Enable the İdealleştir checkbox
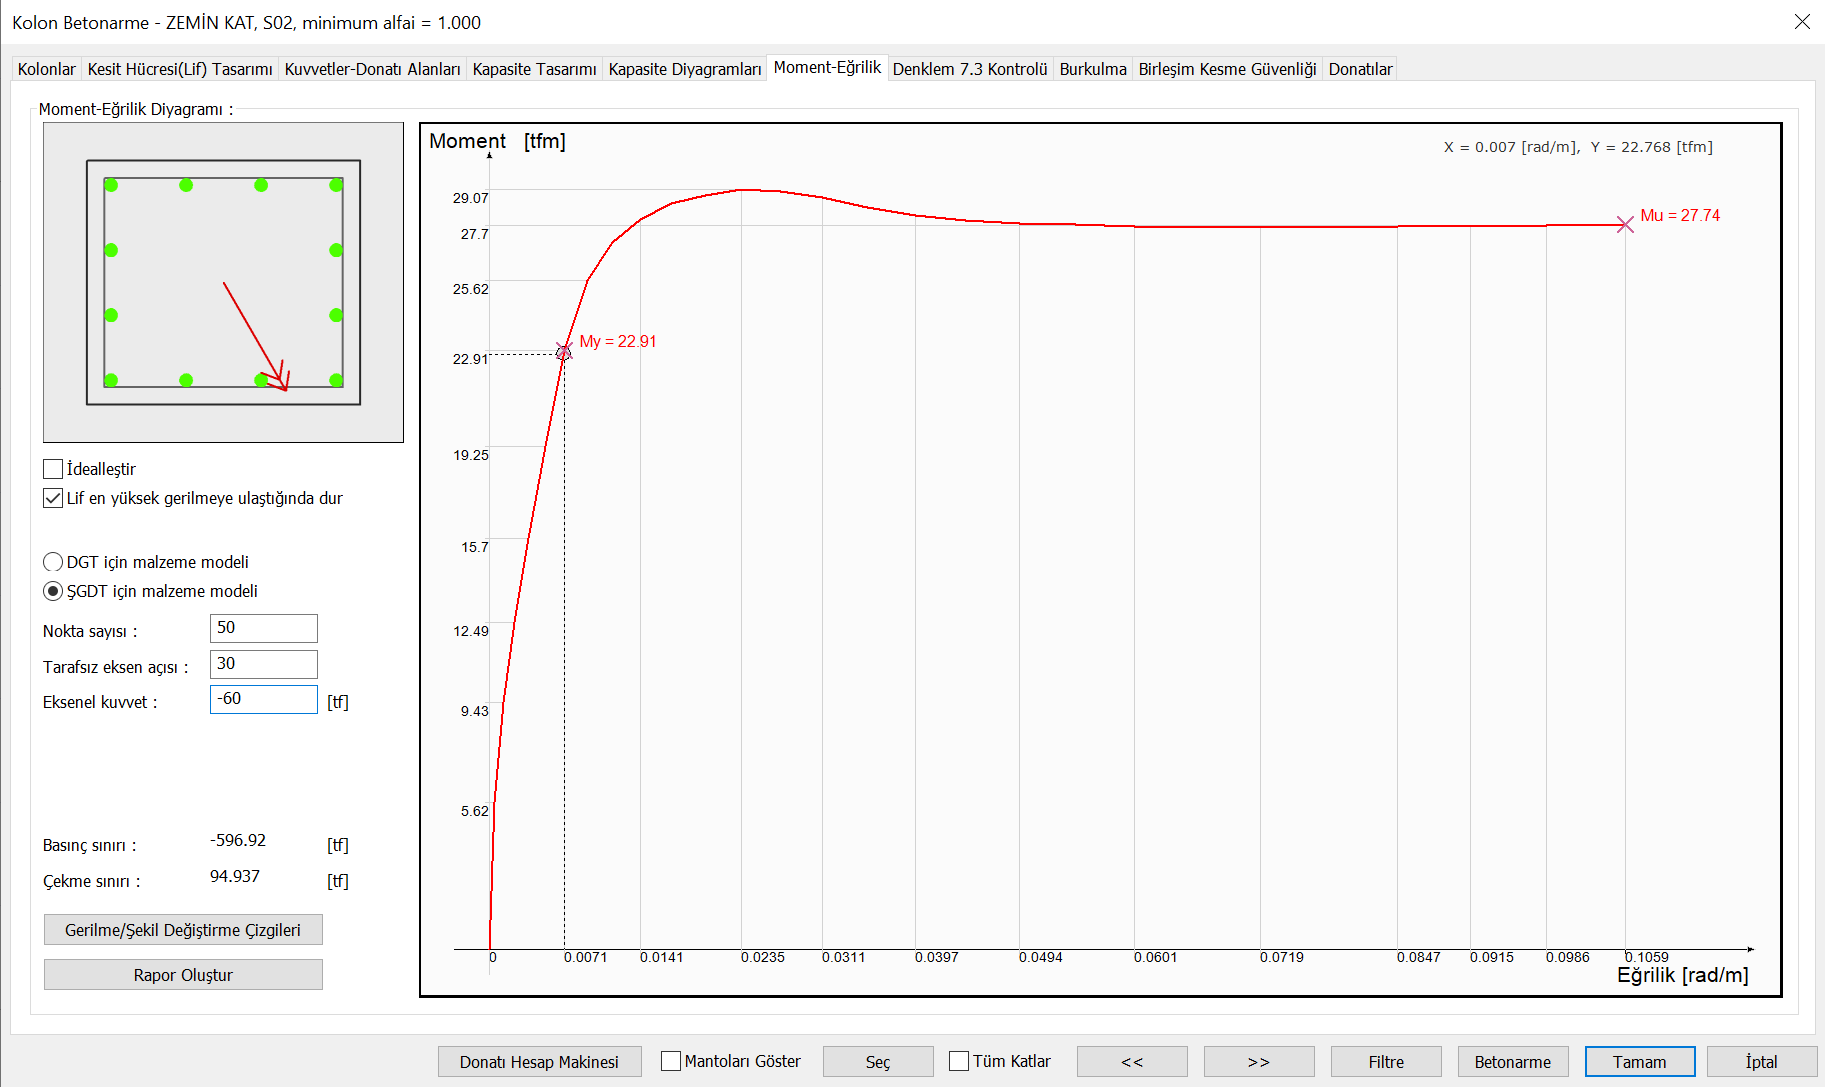Image resolution: width=1825 pixels, height=1087 pixels. (54, 469)
